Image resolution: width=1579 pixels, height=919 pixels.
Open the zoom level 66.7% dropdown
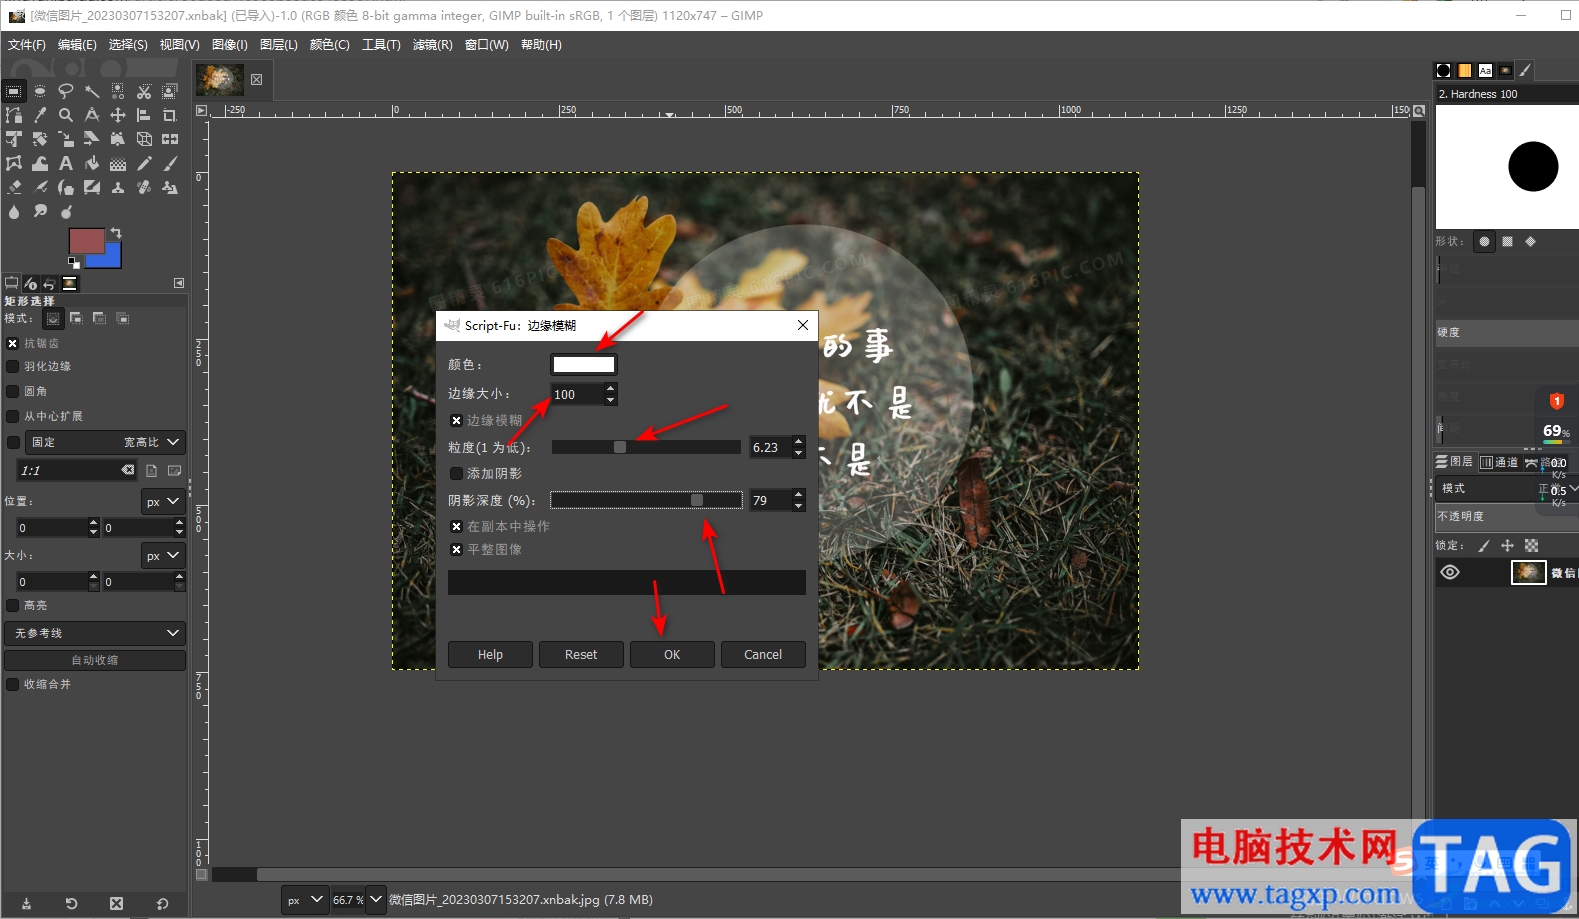[x=376, y=900]
